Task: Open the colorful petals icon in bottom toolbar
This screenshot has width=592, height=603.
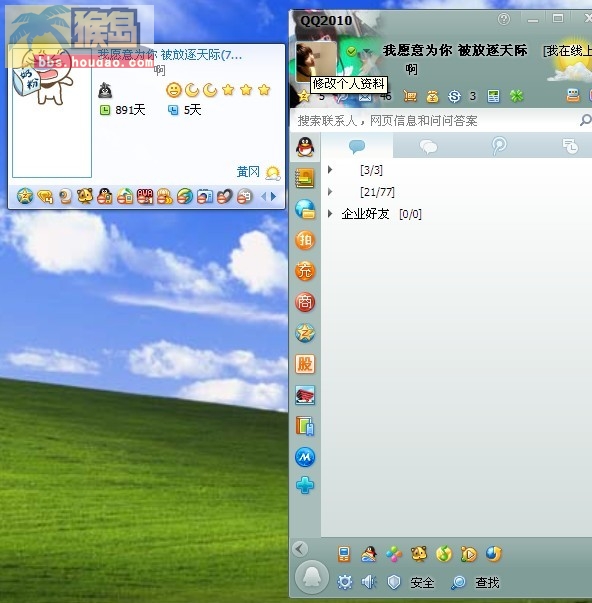Action: click(394, 554)
